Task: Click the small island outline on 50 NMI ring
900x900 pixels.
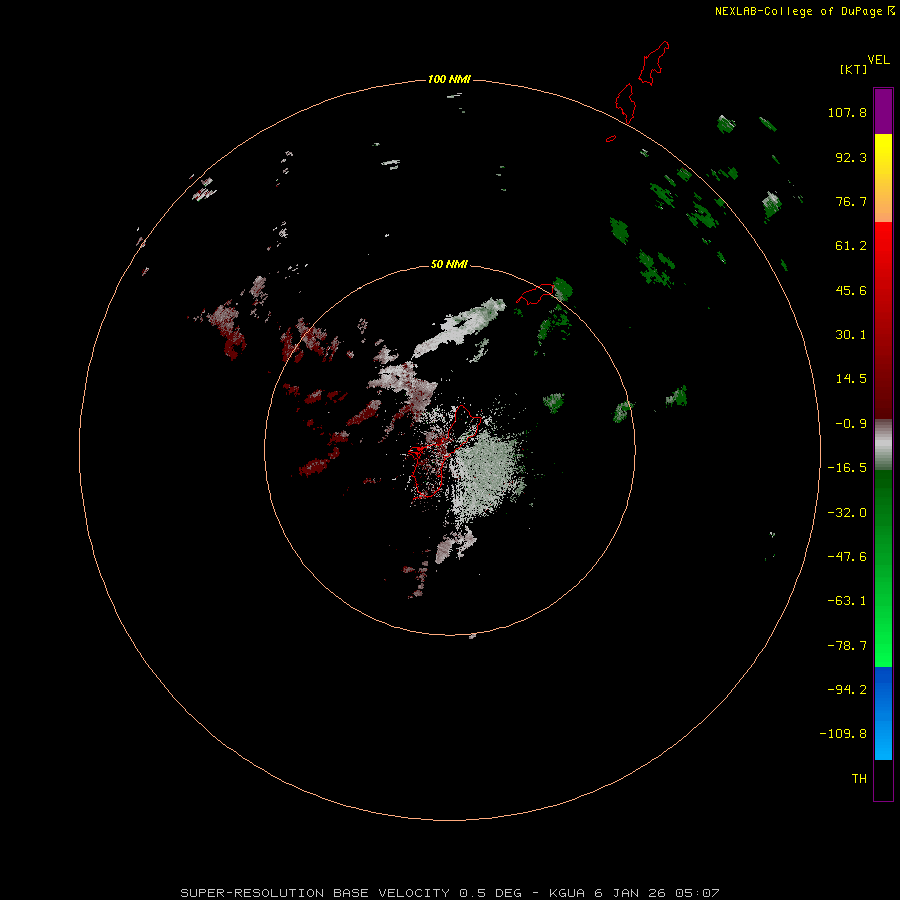Action: click(x=535, y=293)
